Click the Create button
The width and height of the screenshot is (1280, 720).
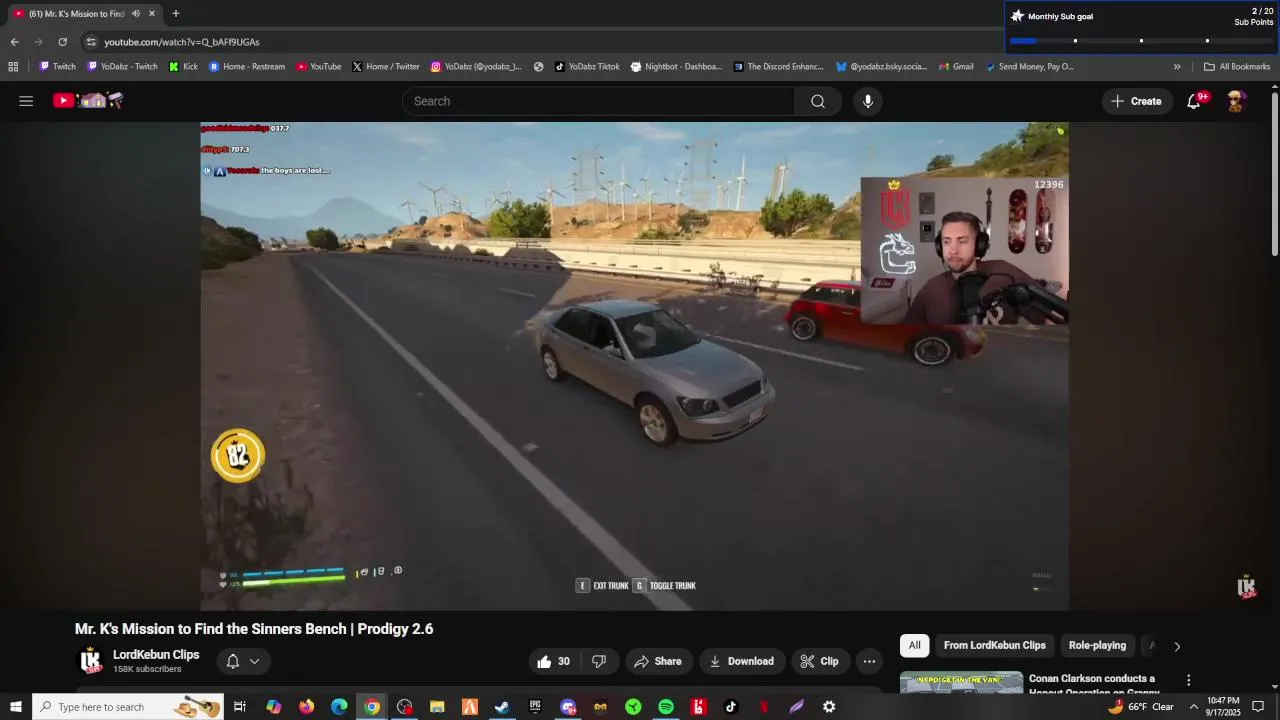1137,101
